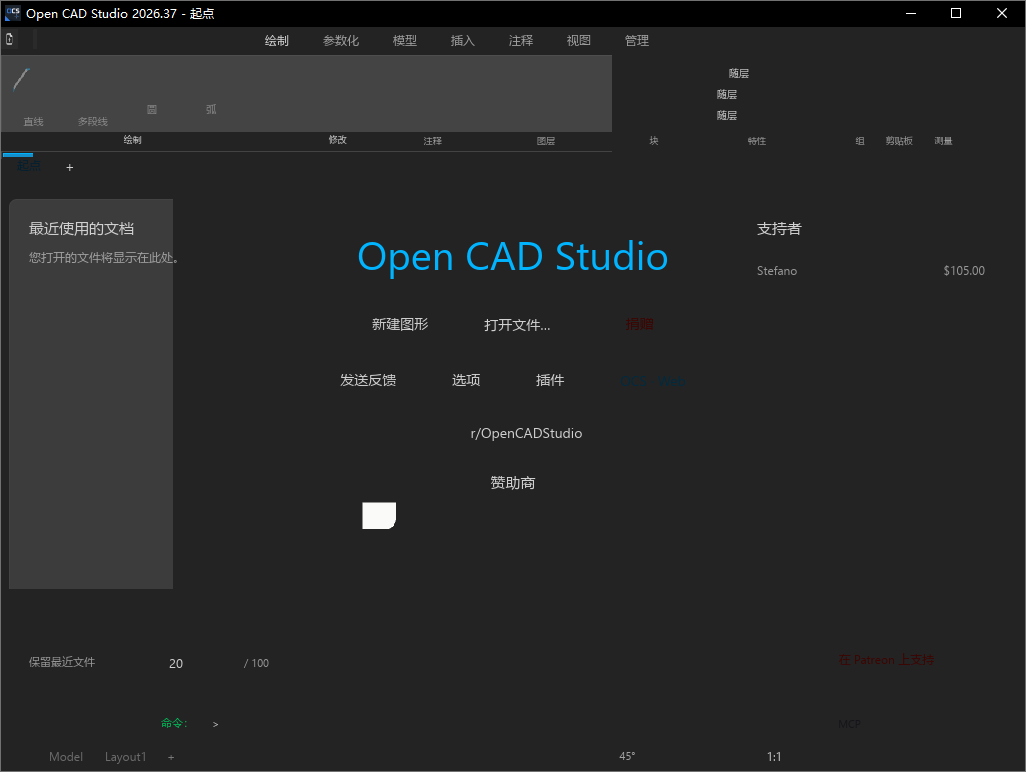Open the 视图 ribbon tab
The height and width of the screenshot is (772, 1026).
point(578,41)
